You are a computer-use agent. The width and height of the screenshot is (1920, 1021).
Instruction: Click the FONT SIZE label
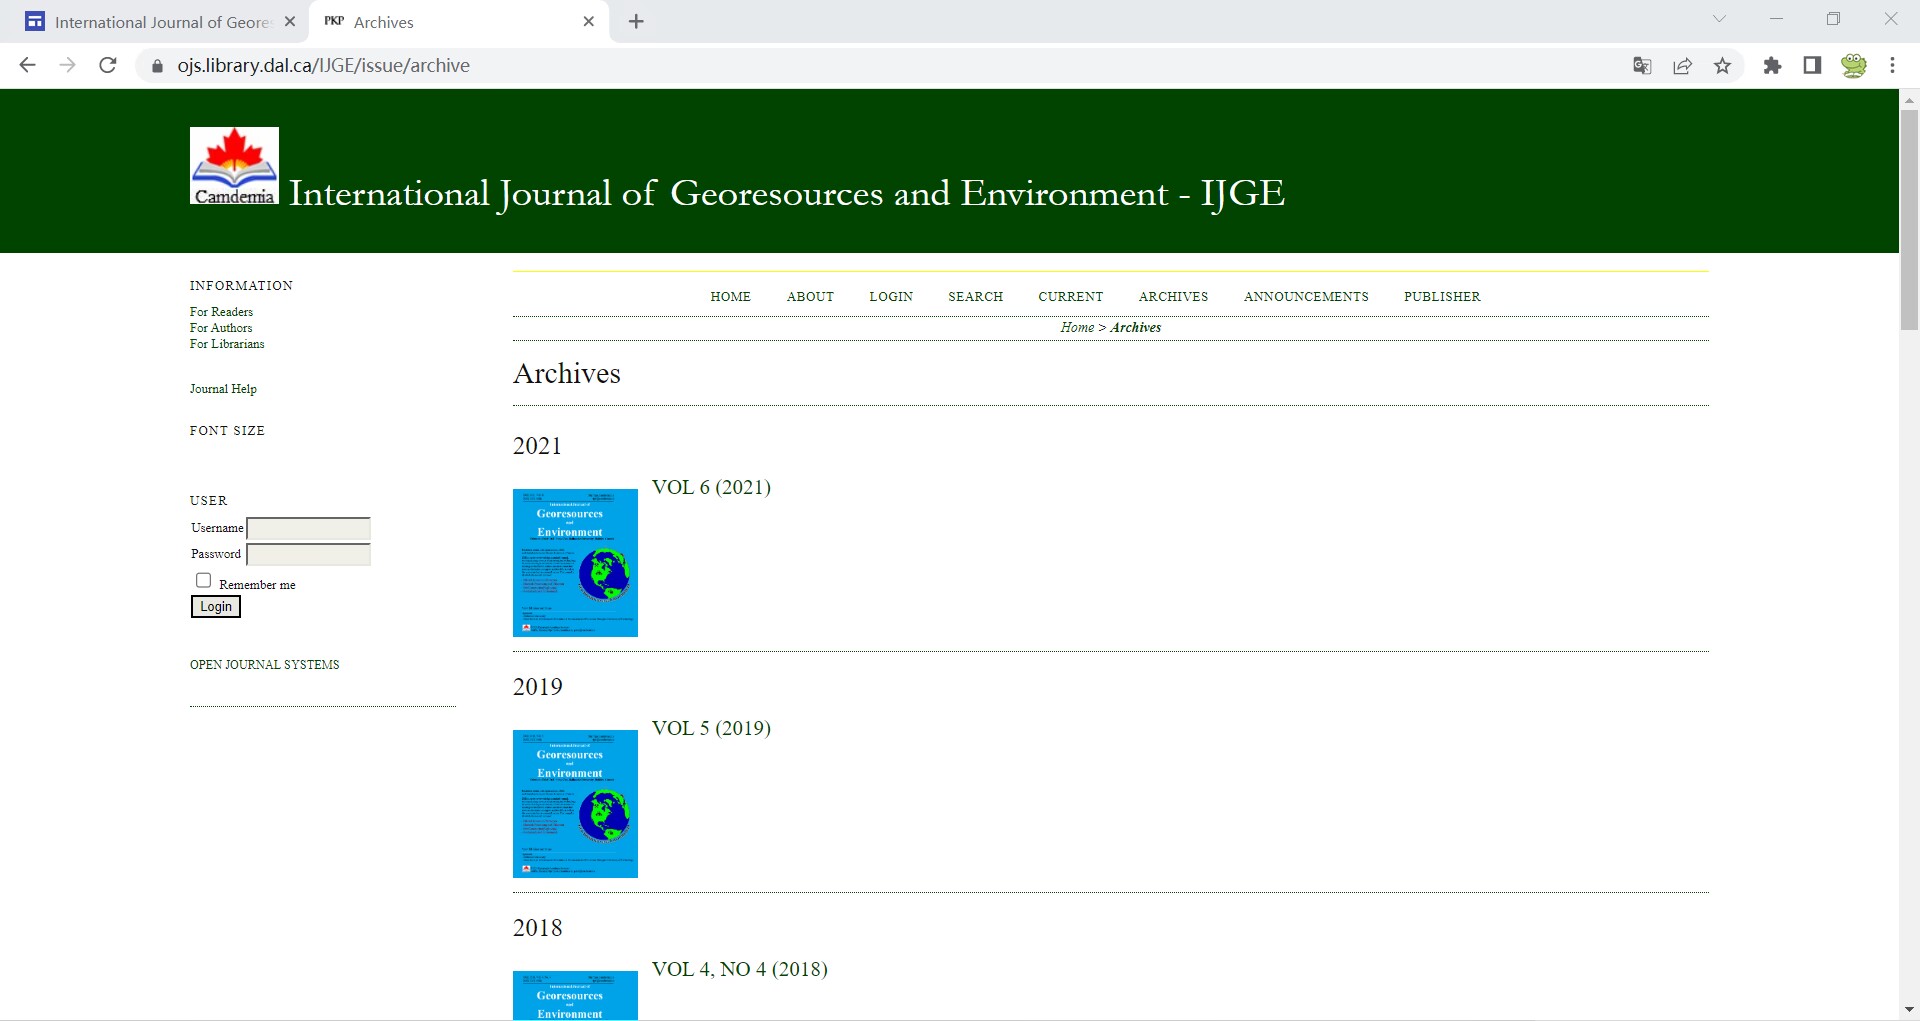coord(227,431)
